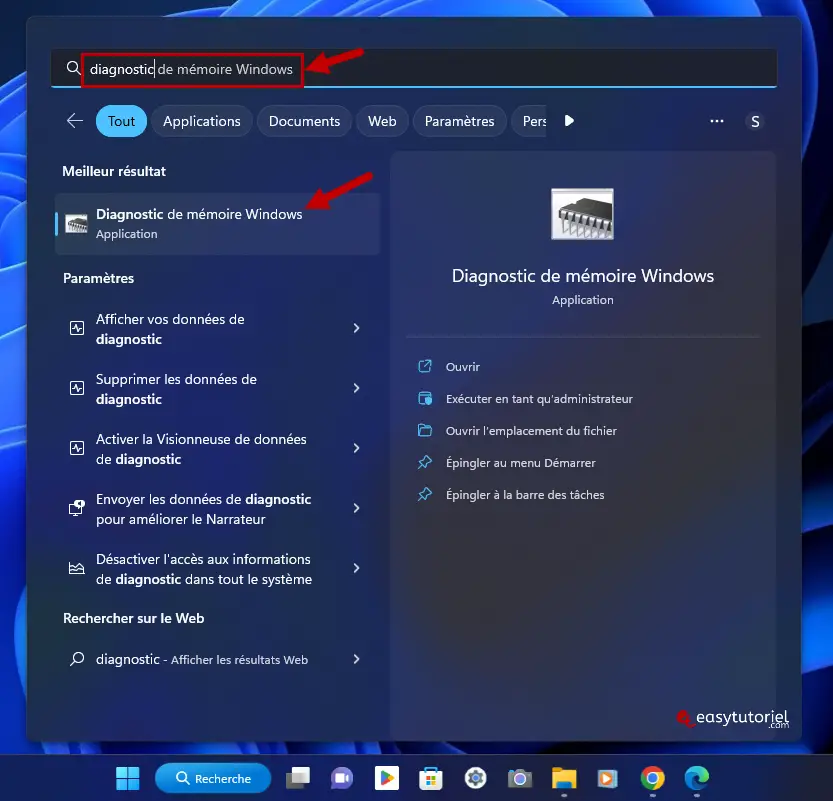
Task: Click the search text field containing diagnostic
Action: pos(414,69)
